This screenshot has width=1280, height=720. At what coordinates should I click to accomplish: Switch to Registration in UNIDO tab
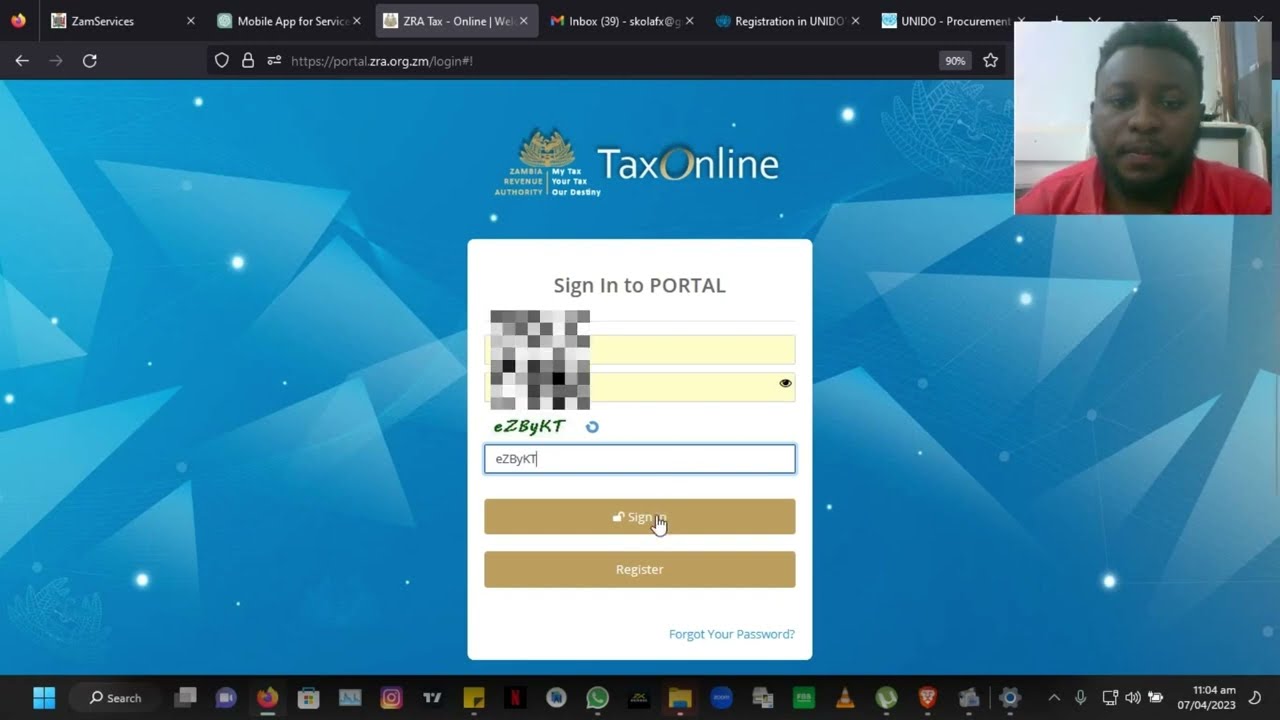788,21
